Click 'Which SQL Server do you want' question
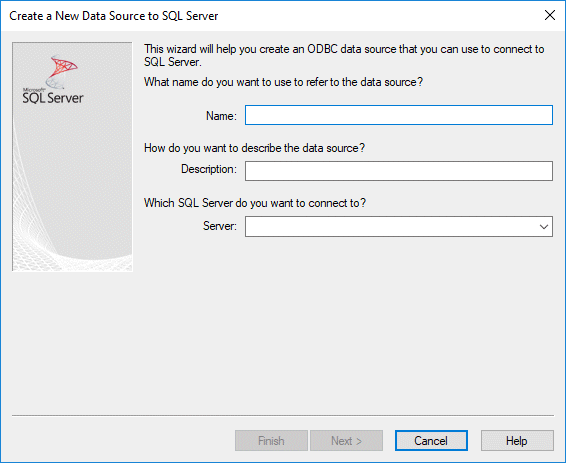This screenshot has width=566, height=463. click(255, 203)
